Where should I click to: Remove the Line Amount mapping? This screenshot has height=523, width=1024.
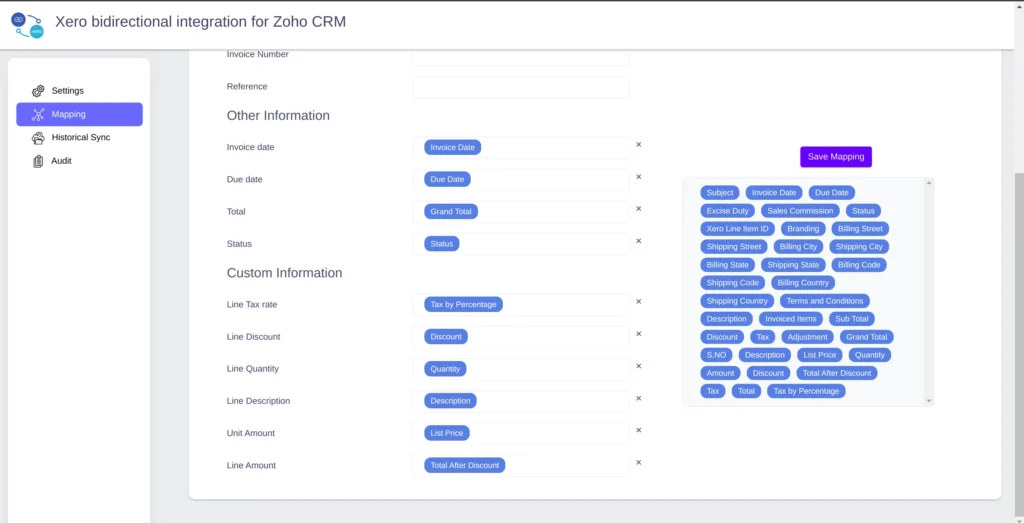tap(639, 462)
